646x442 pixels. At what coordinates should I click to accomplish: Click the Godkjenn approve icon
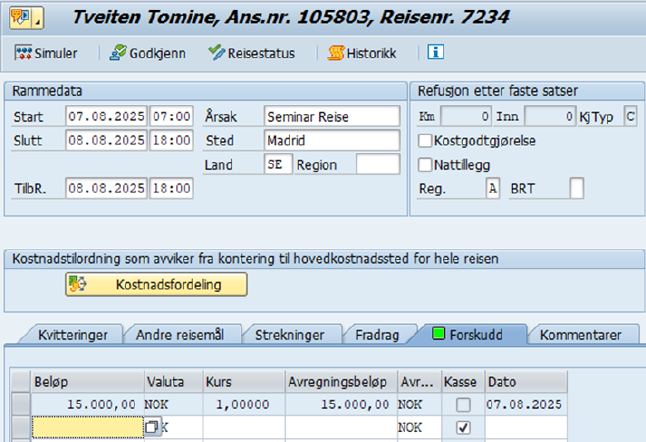118,53
